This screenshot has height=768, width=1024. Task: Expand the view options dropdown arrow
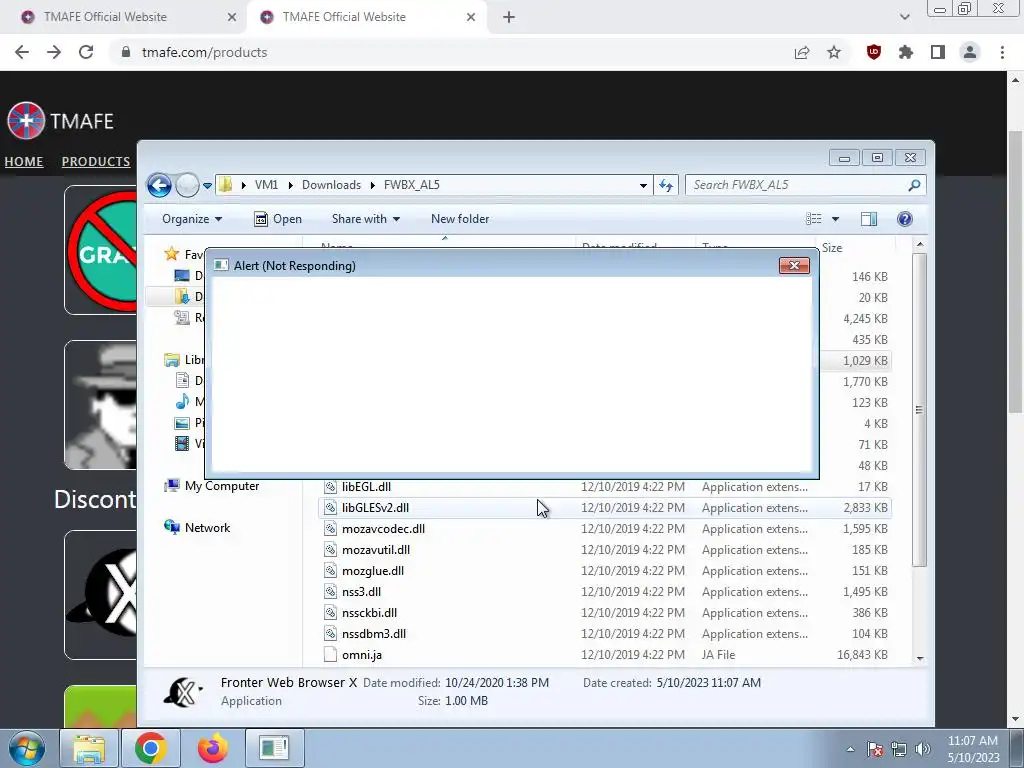click(x=835, y=219)
